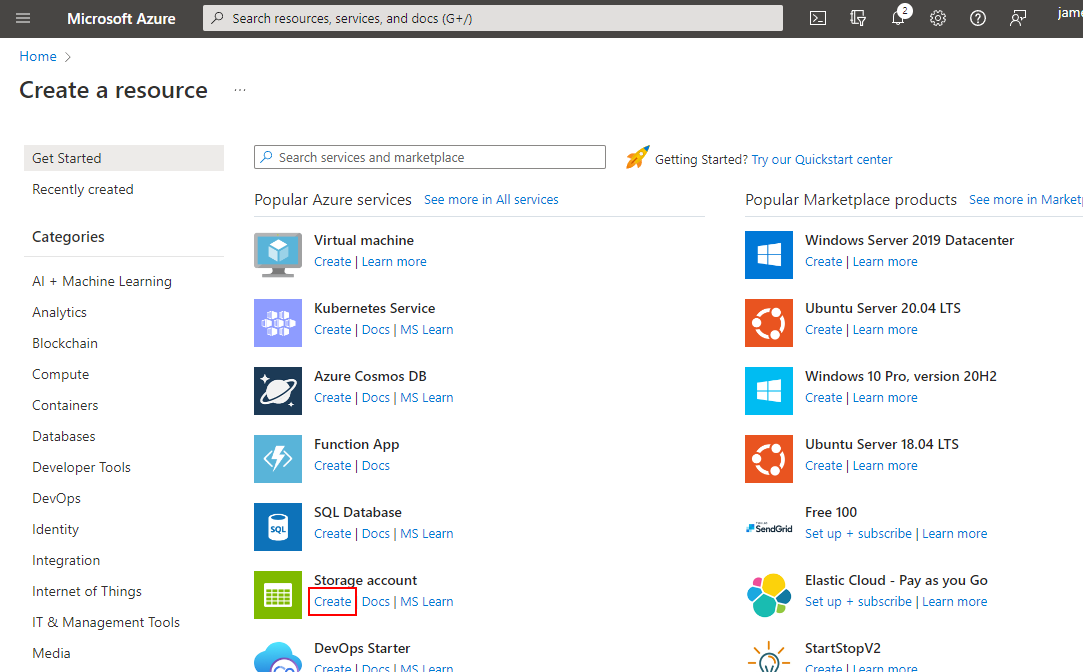
Task: Open the notifications bell
Action: pos(898,19)
